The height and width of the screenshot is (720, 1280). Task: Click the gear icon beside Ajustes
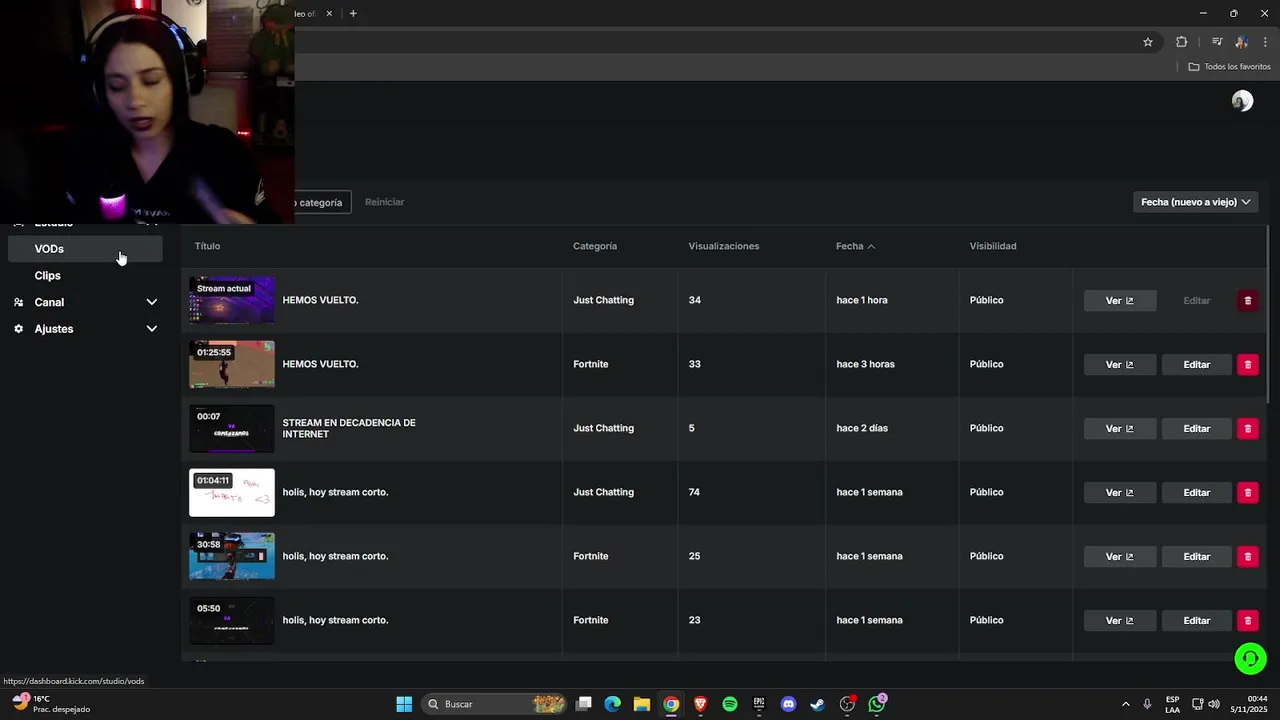[x=18, y=329]
